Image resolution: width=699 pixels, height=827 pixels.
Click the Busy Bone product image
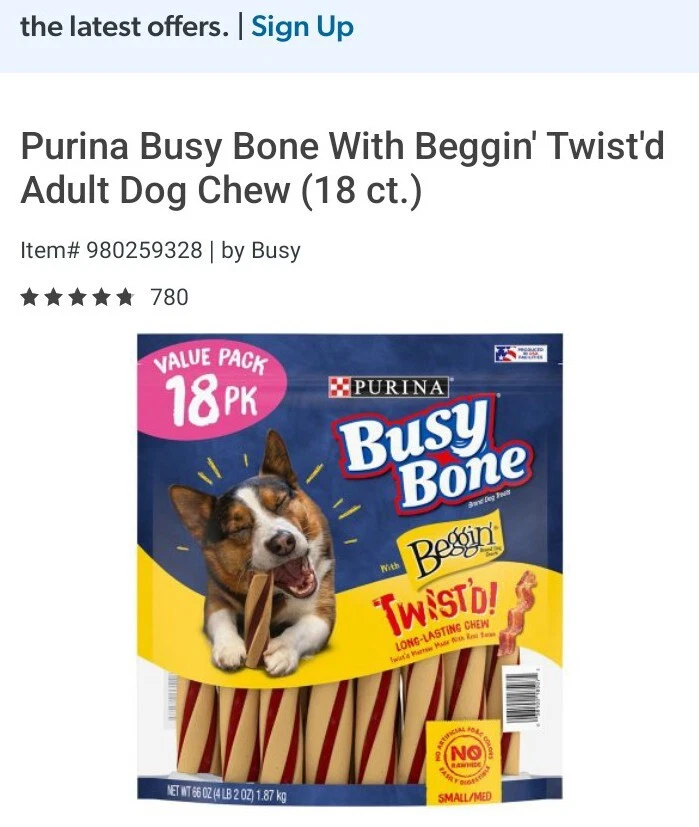point(350,567)
